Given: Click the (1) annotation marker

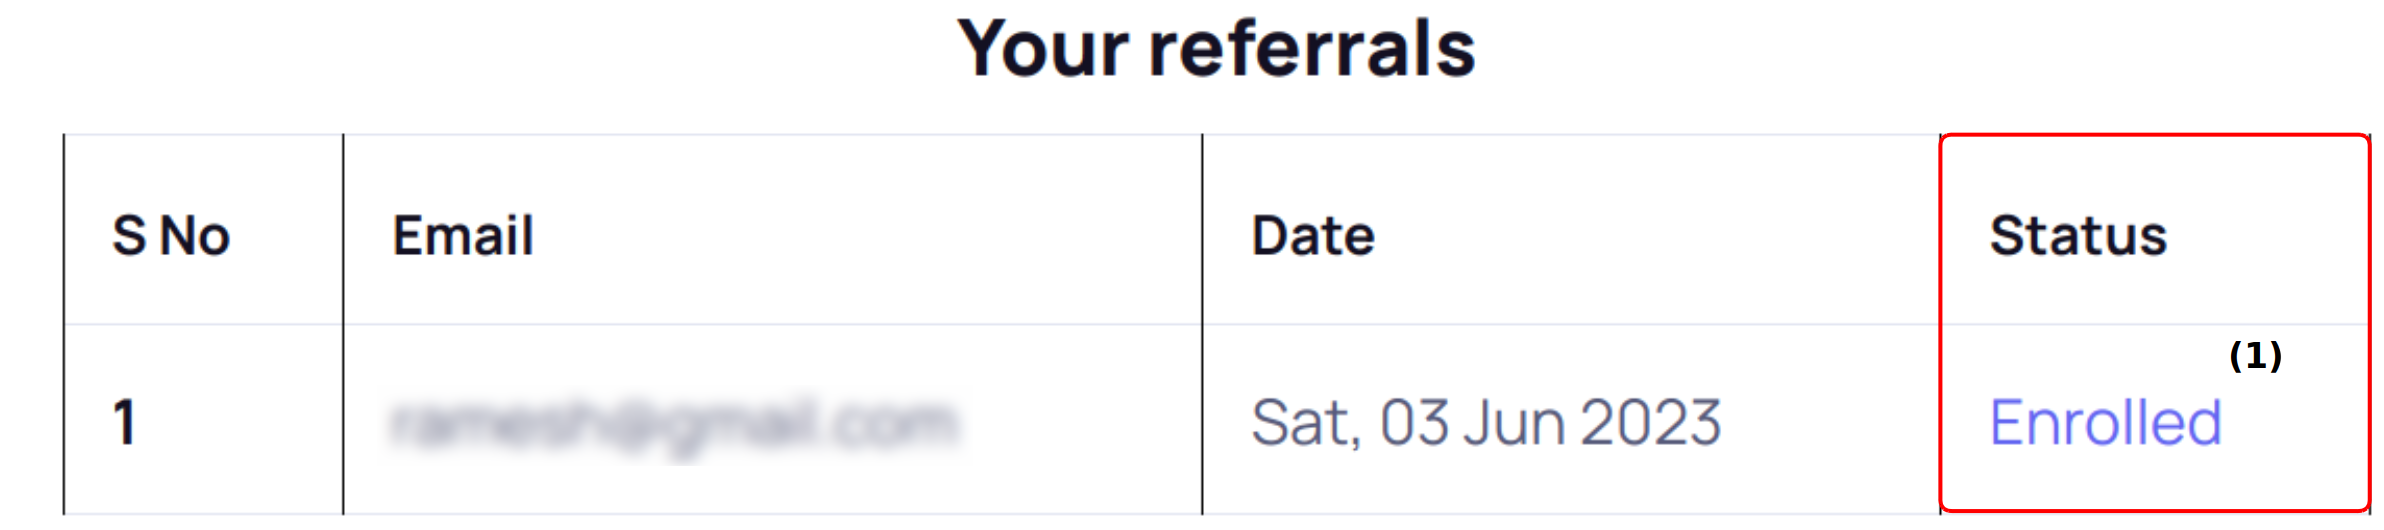Looking at the screenshot, I should 2255,356.
